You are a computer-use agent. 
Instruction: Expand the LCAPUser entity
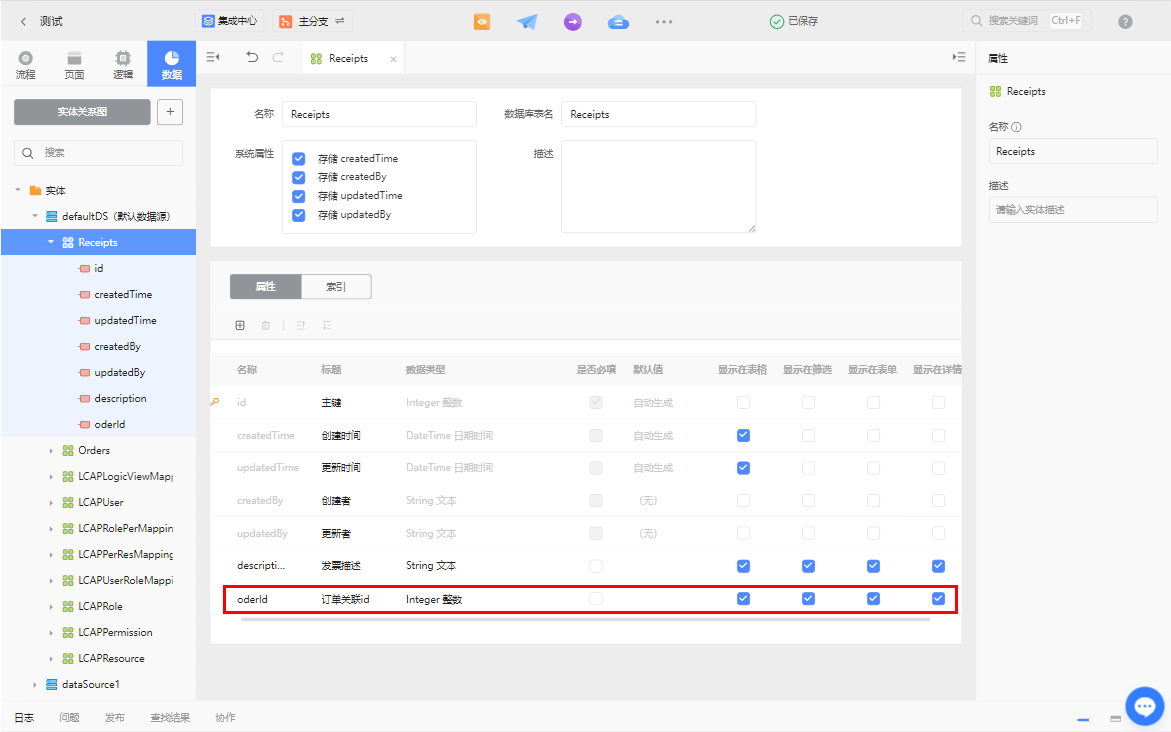point(51,503)
